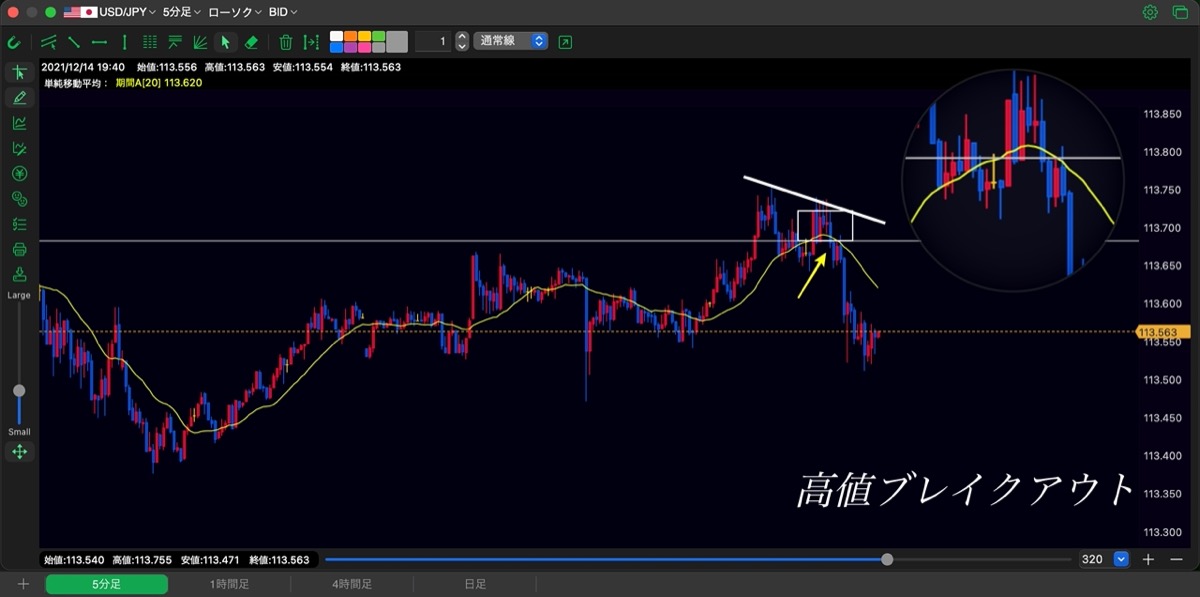Select the Fibonacci fan tool
Screen dimensions: 1200x597
[x=200, y=42]
